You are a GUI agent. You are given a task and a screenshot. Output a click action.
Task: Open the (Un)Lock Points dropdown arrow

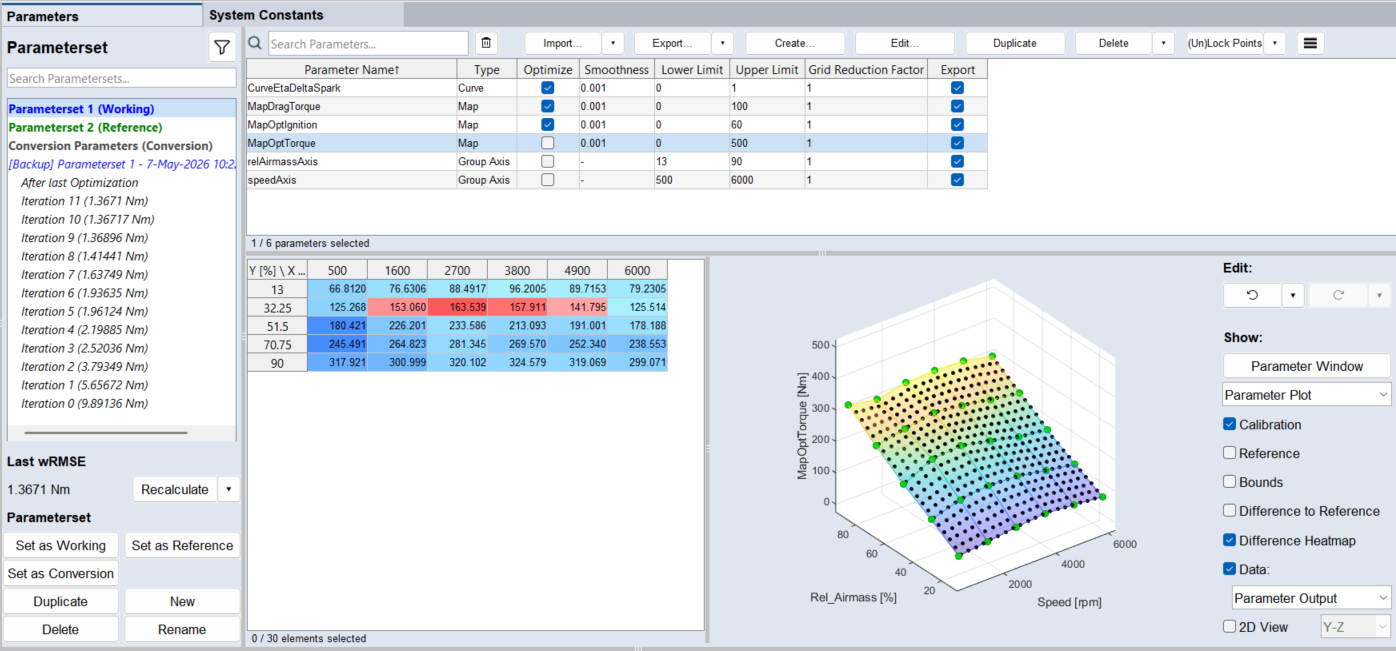(x=1275, y=43)
